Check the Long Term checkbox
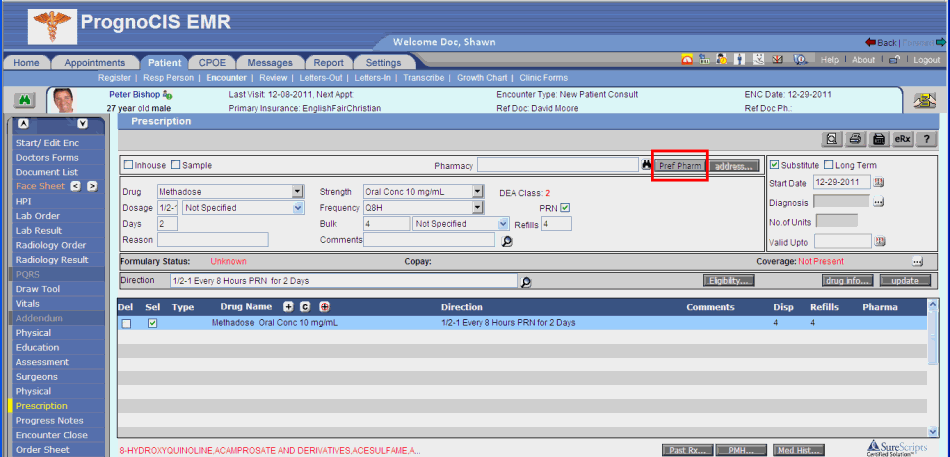 [x=828, y=165]
